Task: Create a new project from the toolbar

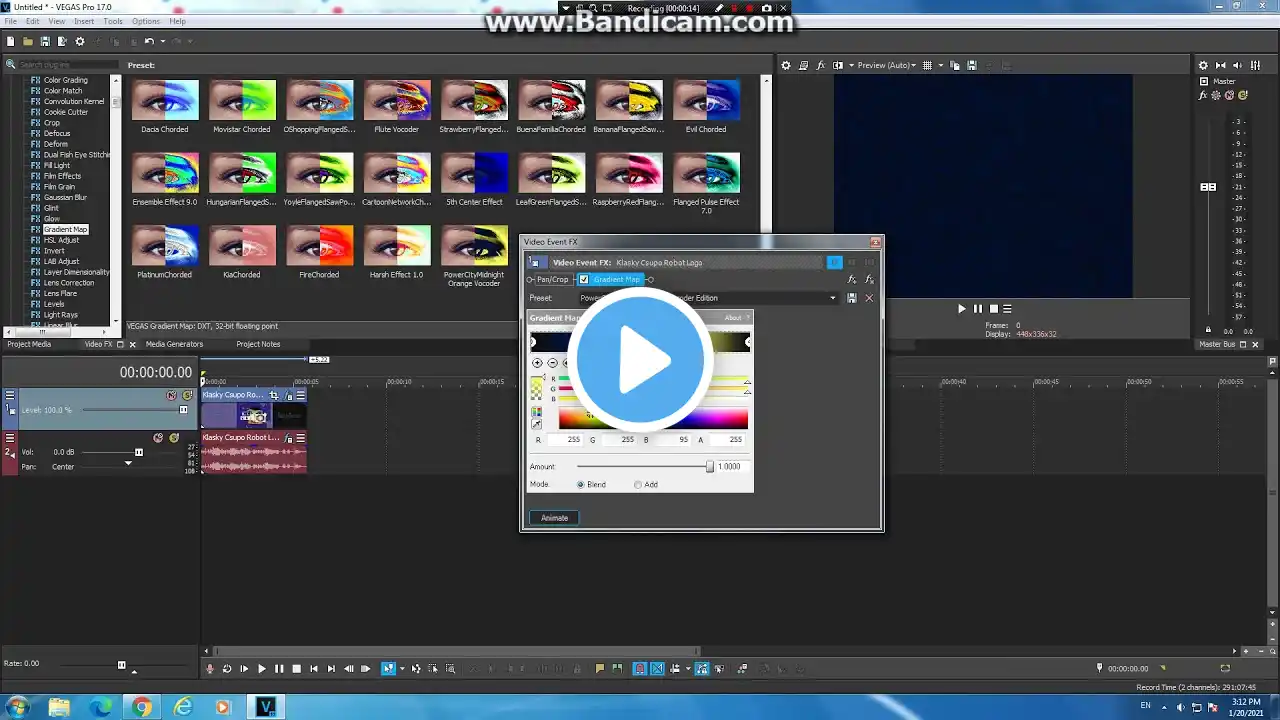Action: coord(11,41)
